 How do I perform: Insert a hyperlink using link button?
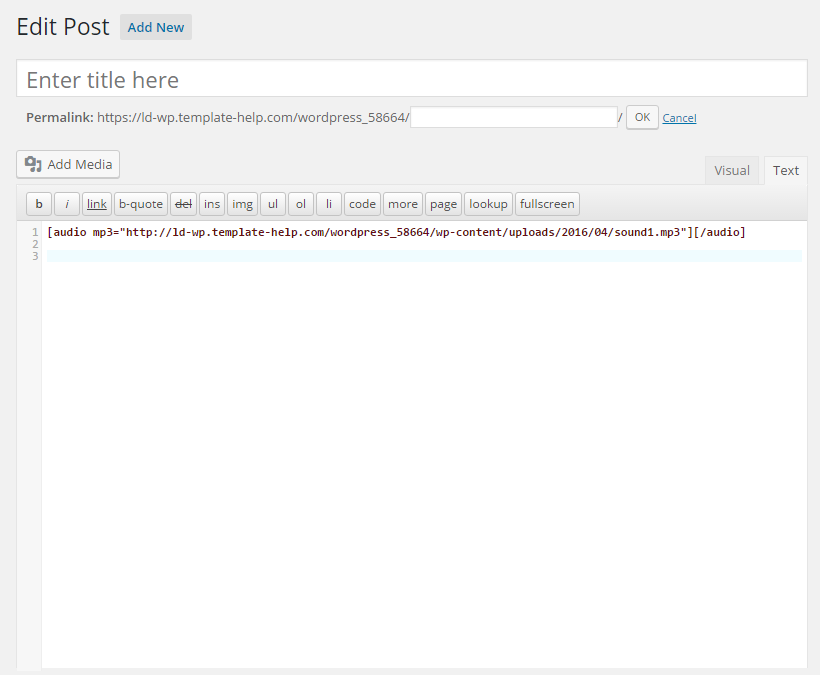point(97,204)
